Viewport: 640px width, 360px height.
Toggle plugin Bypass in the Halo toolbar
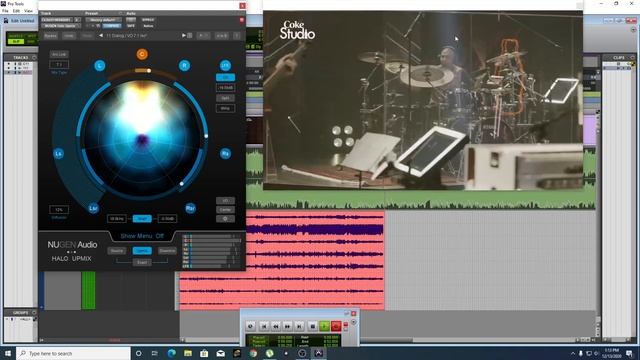51,36
